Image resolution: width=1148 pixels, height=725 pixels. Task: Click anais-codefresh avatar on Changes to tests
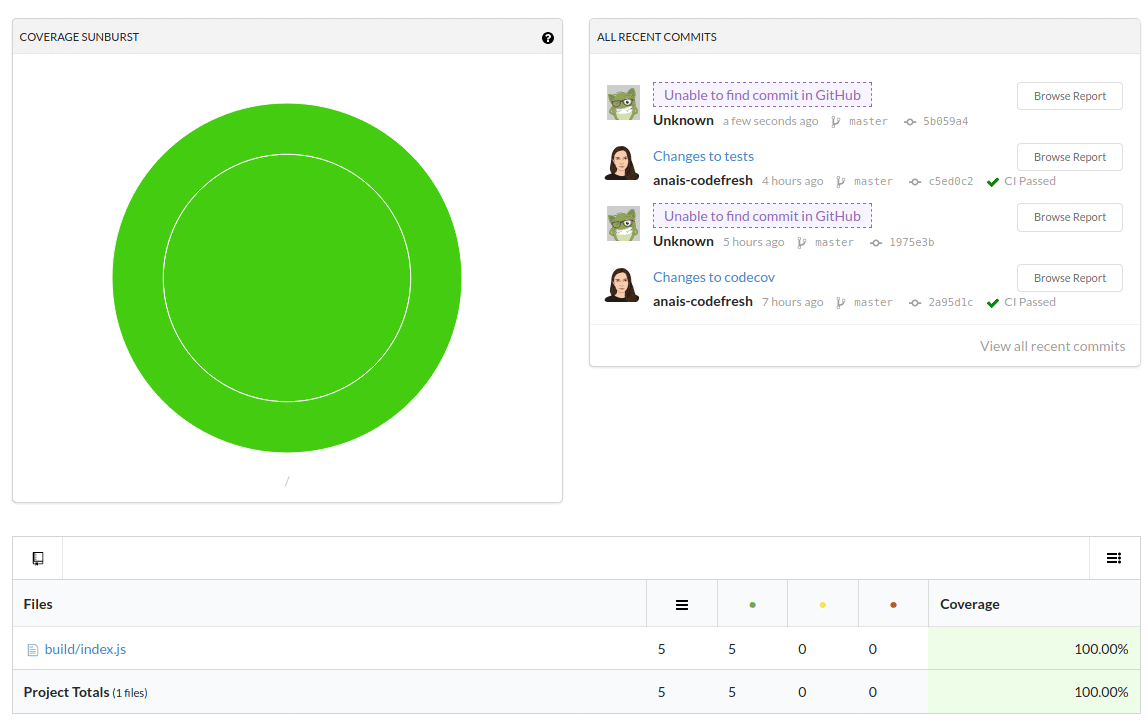(622, 163)
